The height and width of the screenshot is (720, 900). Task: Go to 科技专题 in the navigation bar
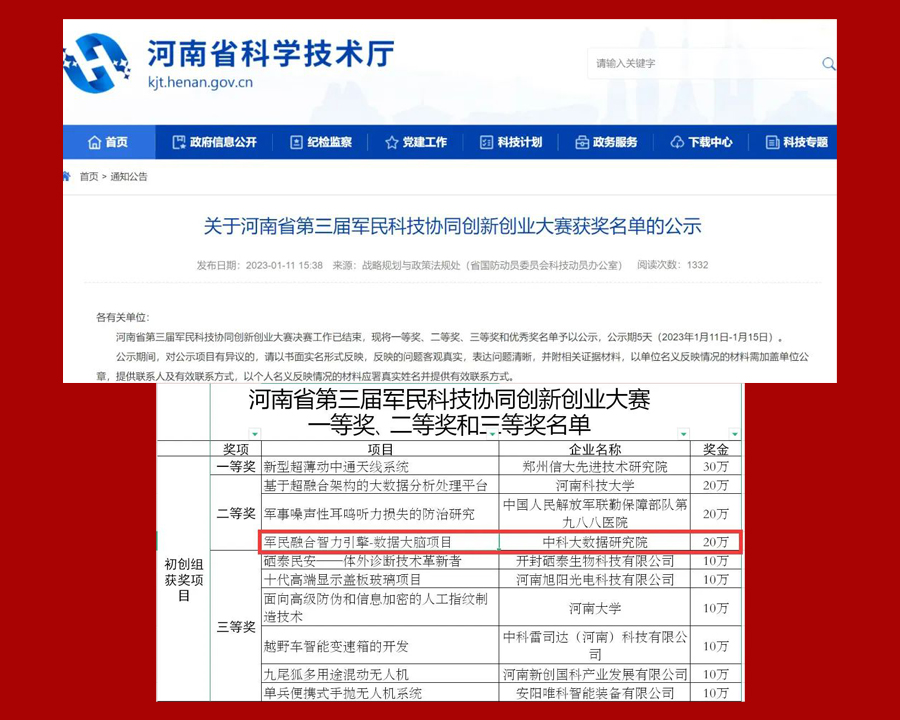797,142
